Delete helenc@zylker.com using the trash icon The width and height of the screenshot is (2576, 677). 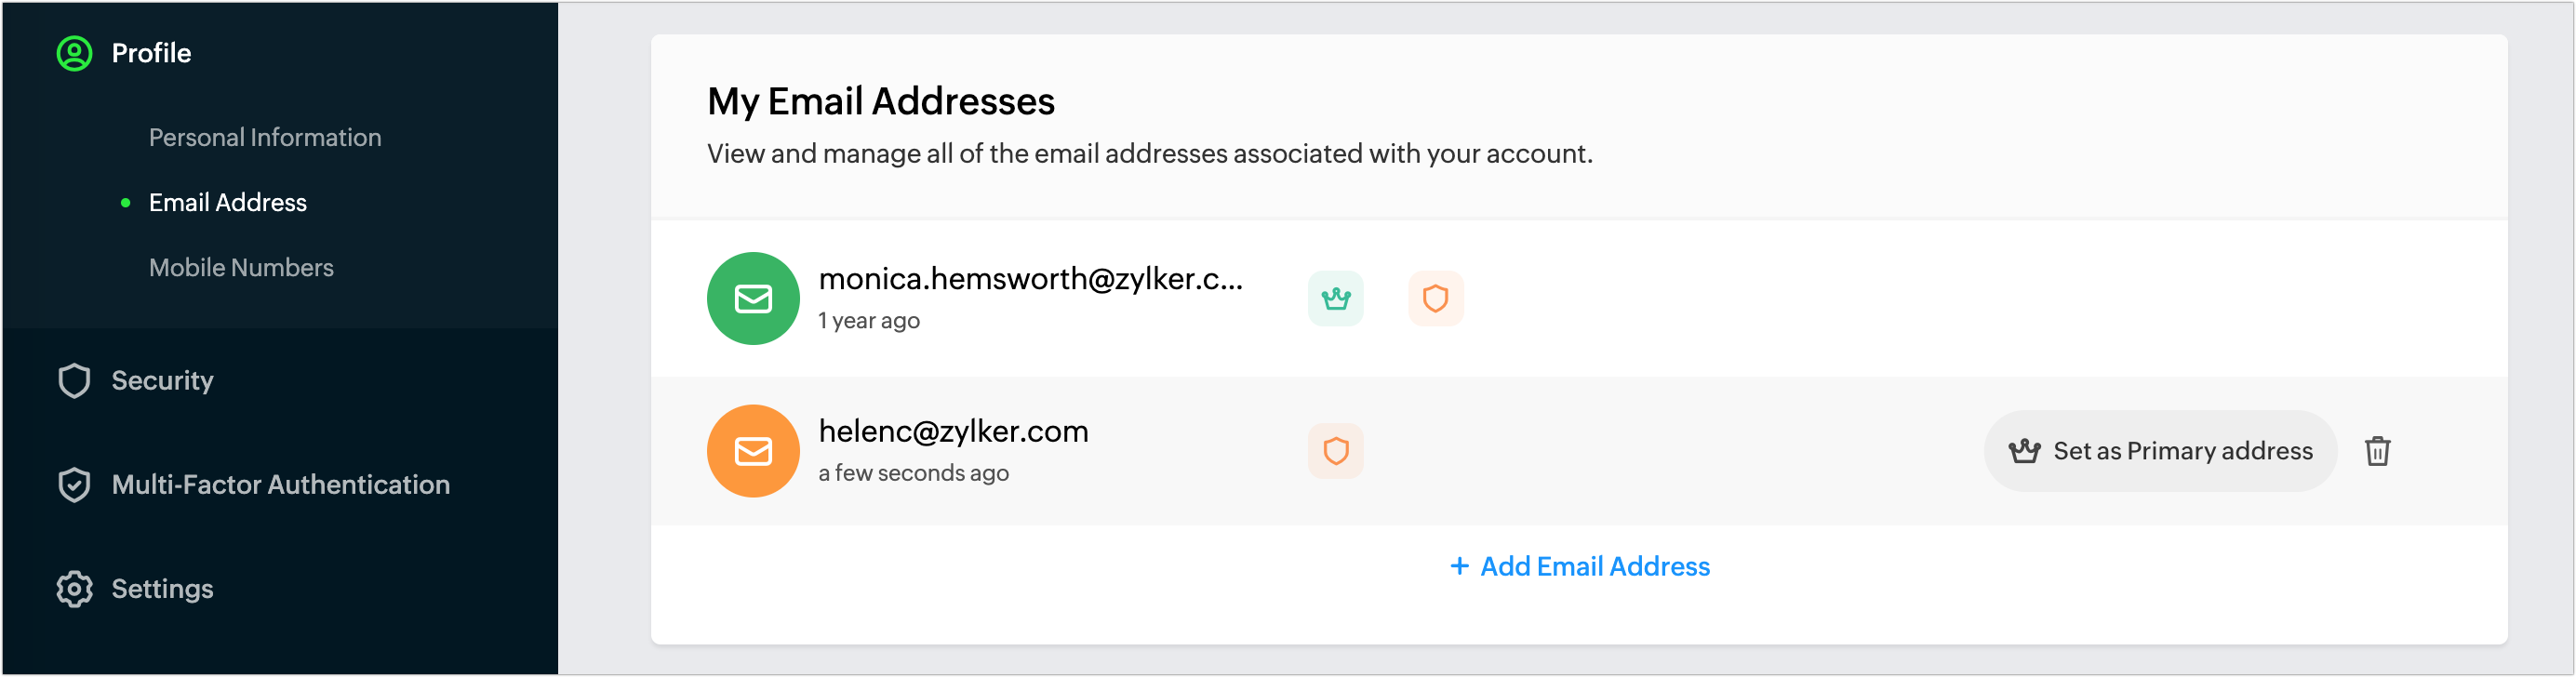(2377, 451)
